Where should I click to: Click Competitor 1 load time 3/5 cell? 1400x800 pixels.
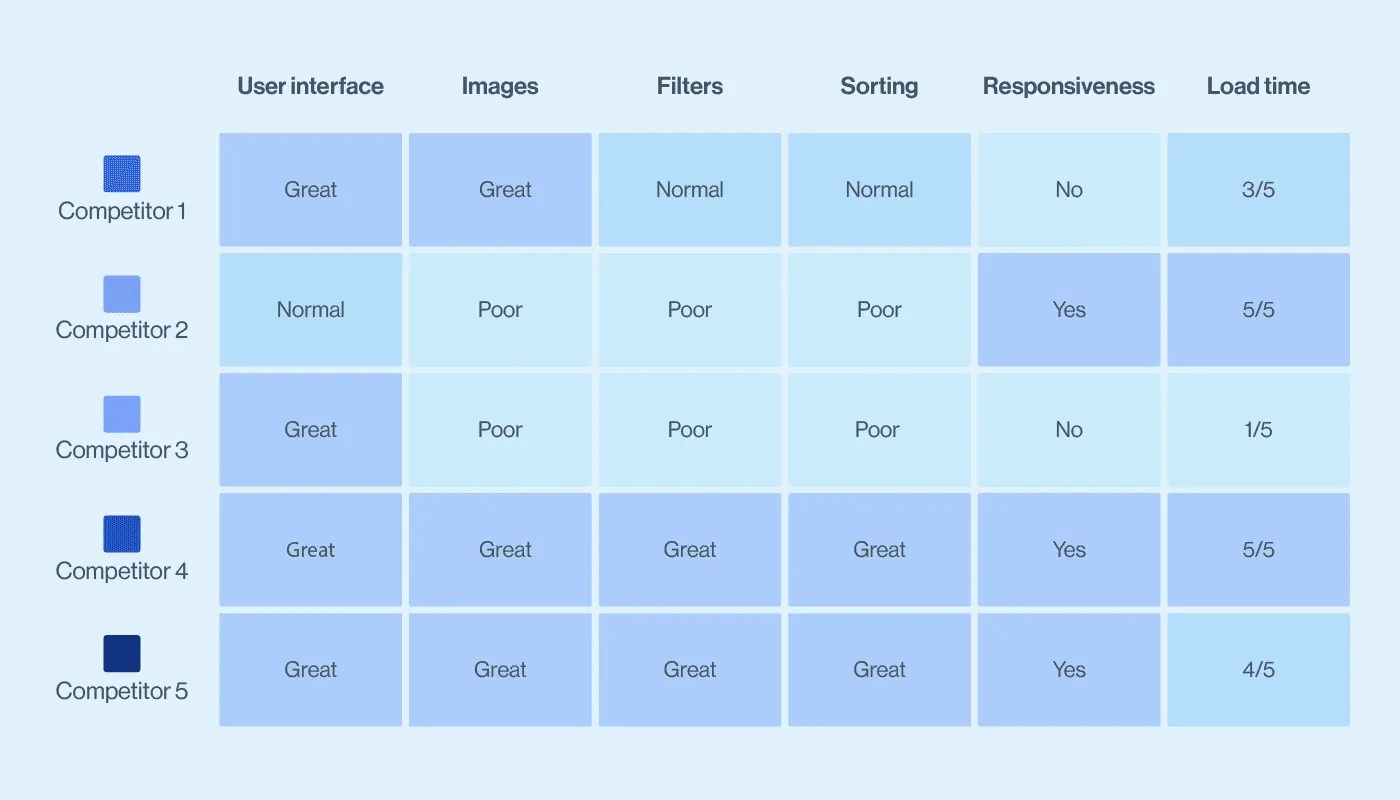click(1258, 190)
